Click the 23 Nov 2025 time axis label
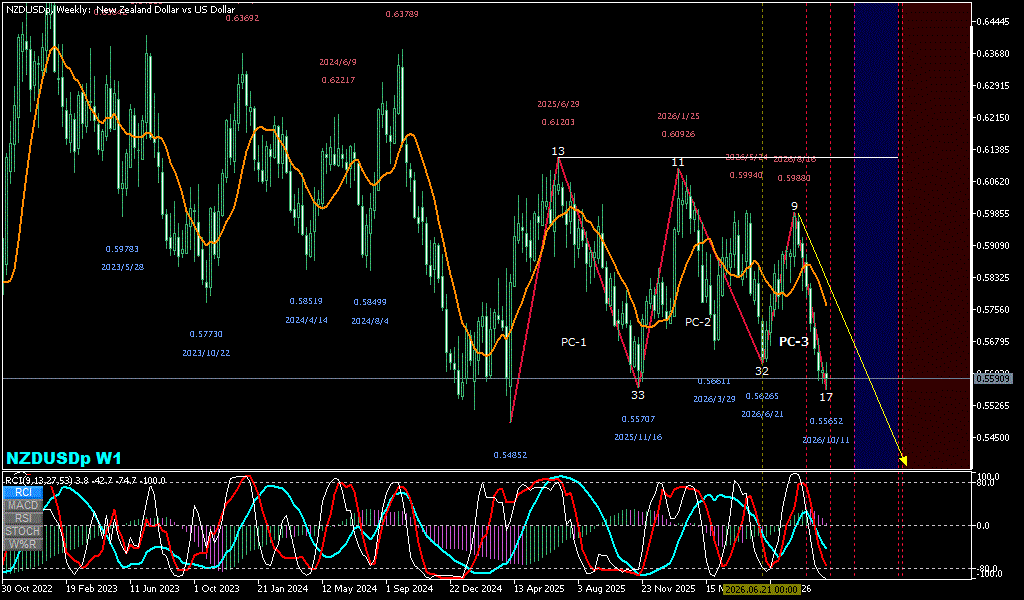Screen dimensions: 1024x600 (x=667, y=589)
